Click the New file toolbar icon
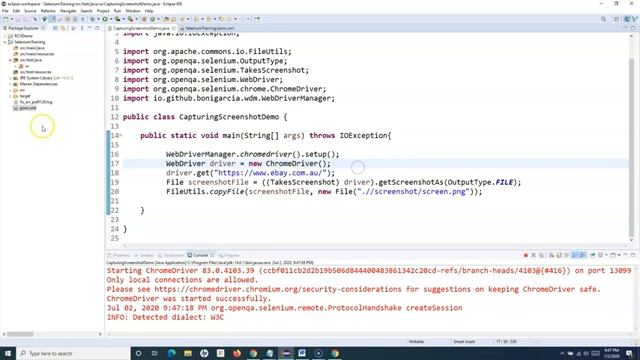The width and height of the screenshot is (640, 360). [5, 19]
